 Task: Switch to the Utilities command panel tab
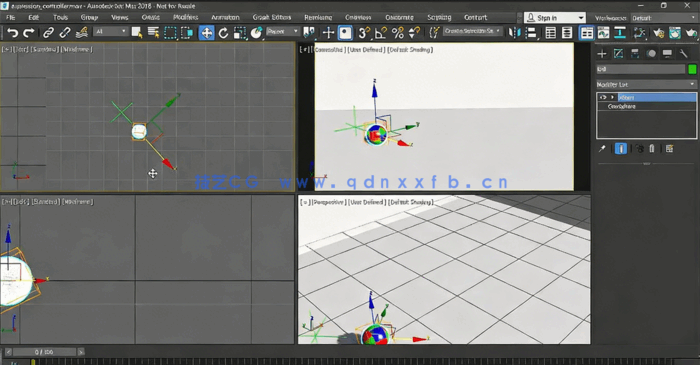click(683, 54)
